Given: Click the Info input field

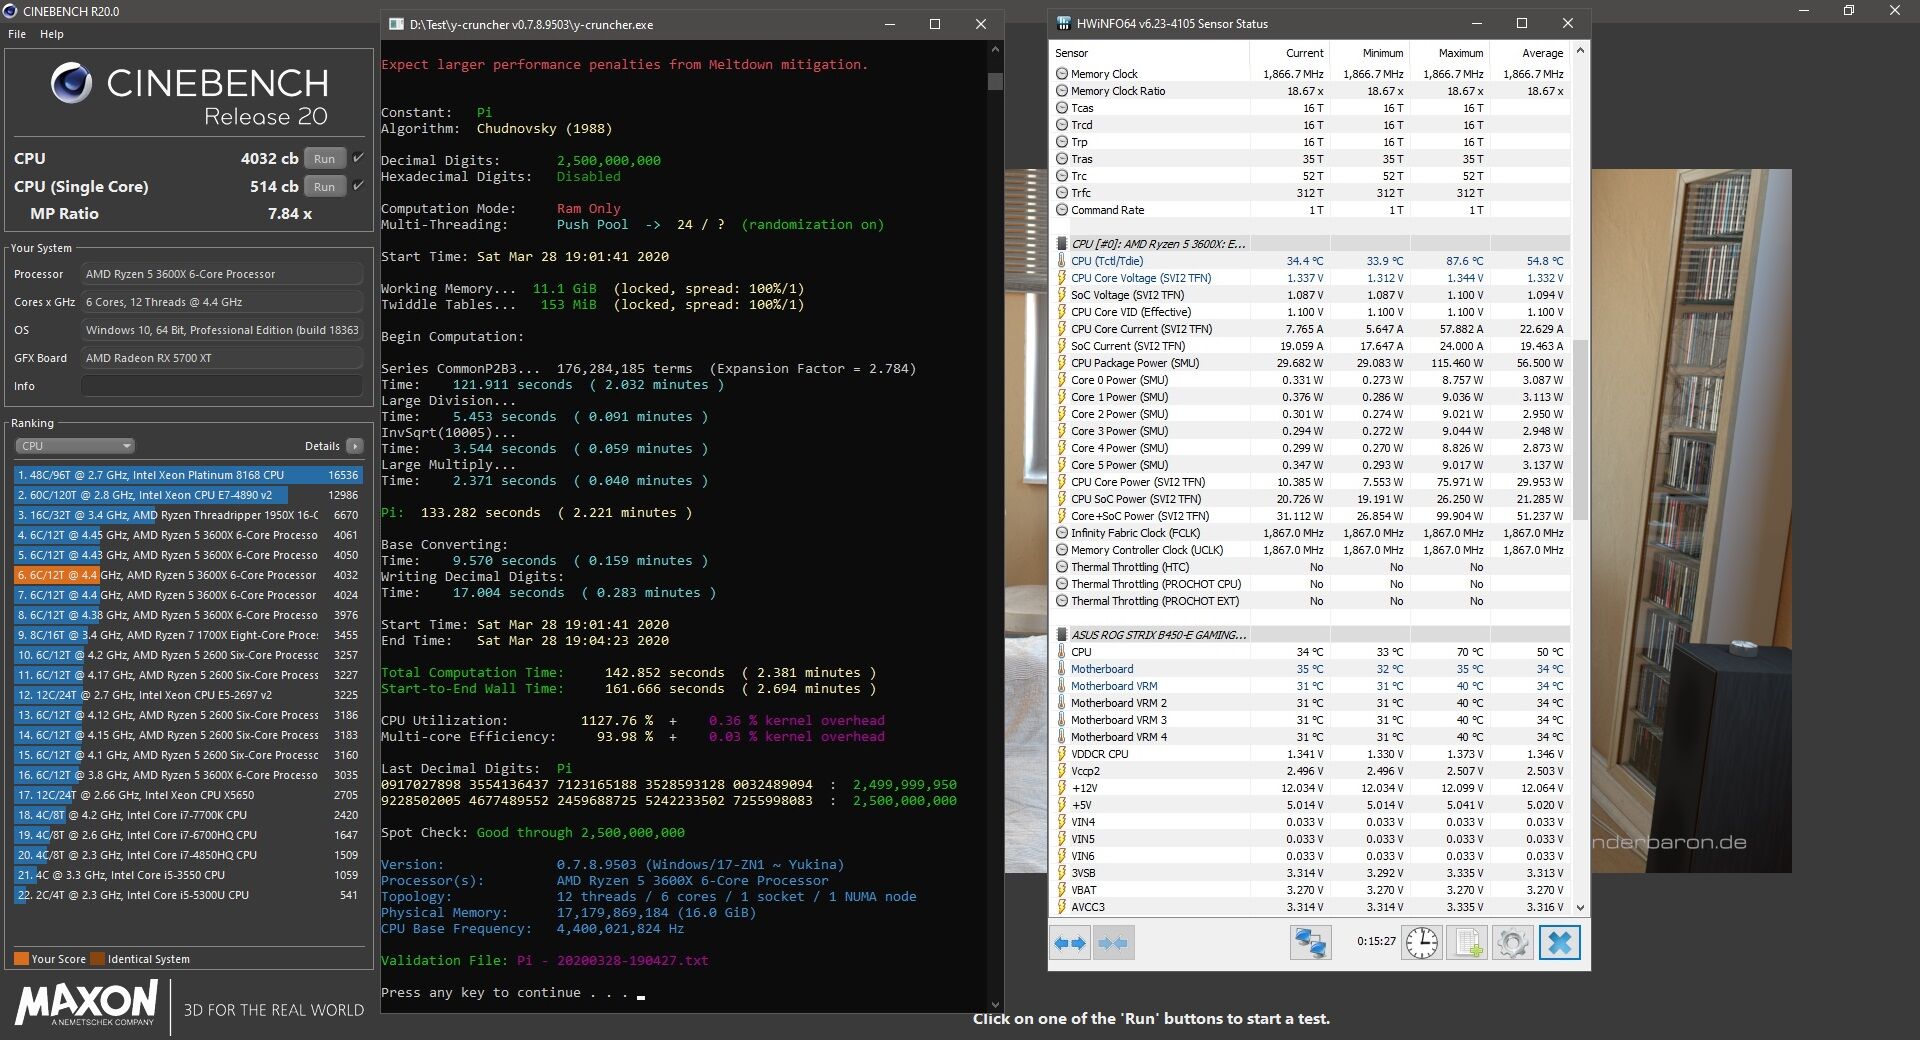Looking at the screenshot, I should click(222, 386).
